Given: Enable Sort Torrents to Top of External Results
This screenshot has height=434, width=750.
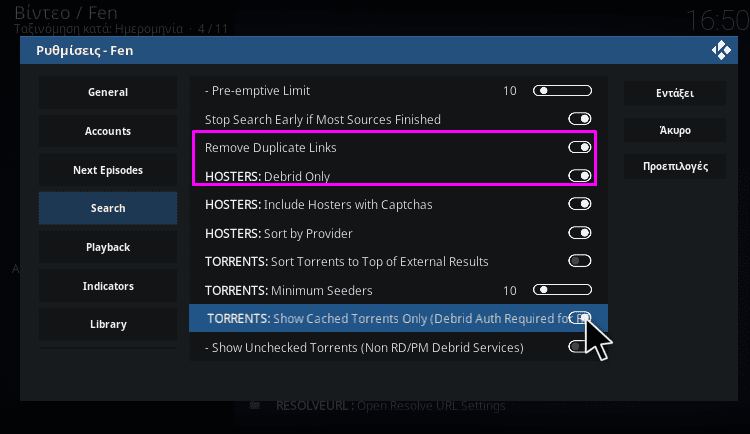Looking at the screenshot, I should (580, 261).
